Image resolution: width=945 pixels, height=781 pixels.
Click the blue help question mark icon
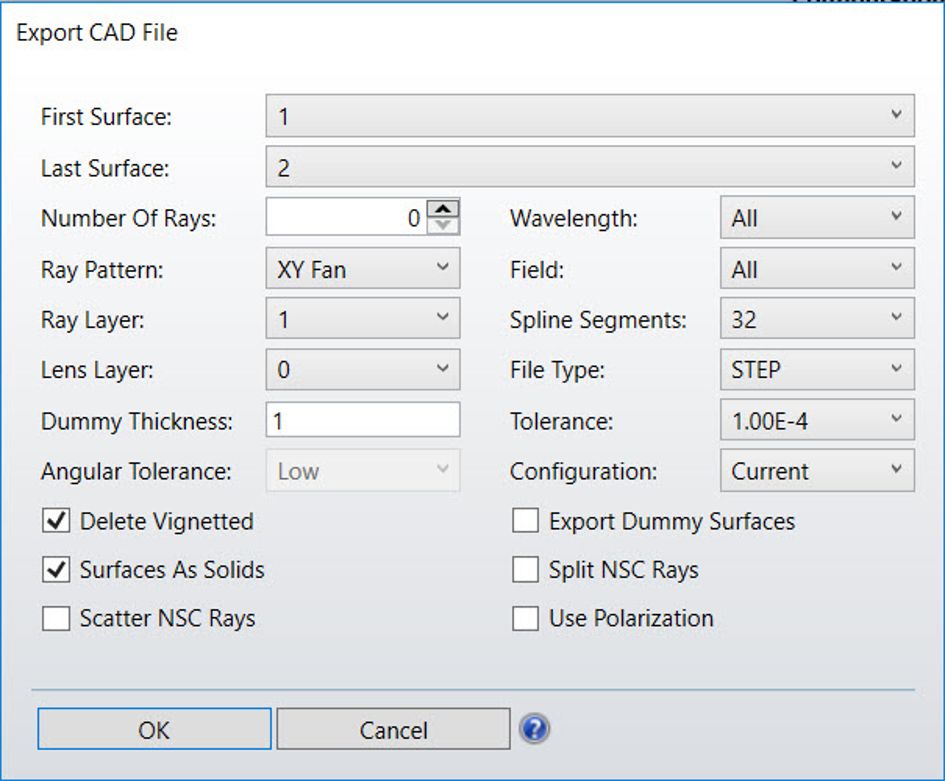coord(535,729)
